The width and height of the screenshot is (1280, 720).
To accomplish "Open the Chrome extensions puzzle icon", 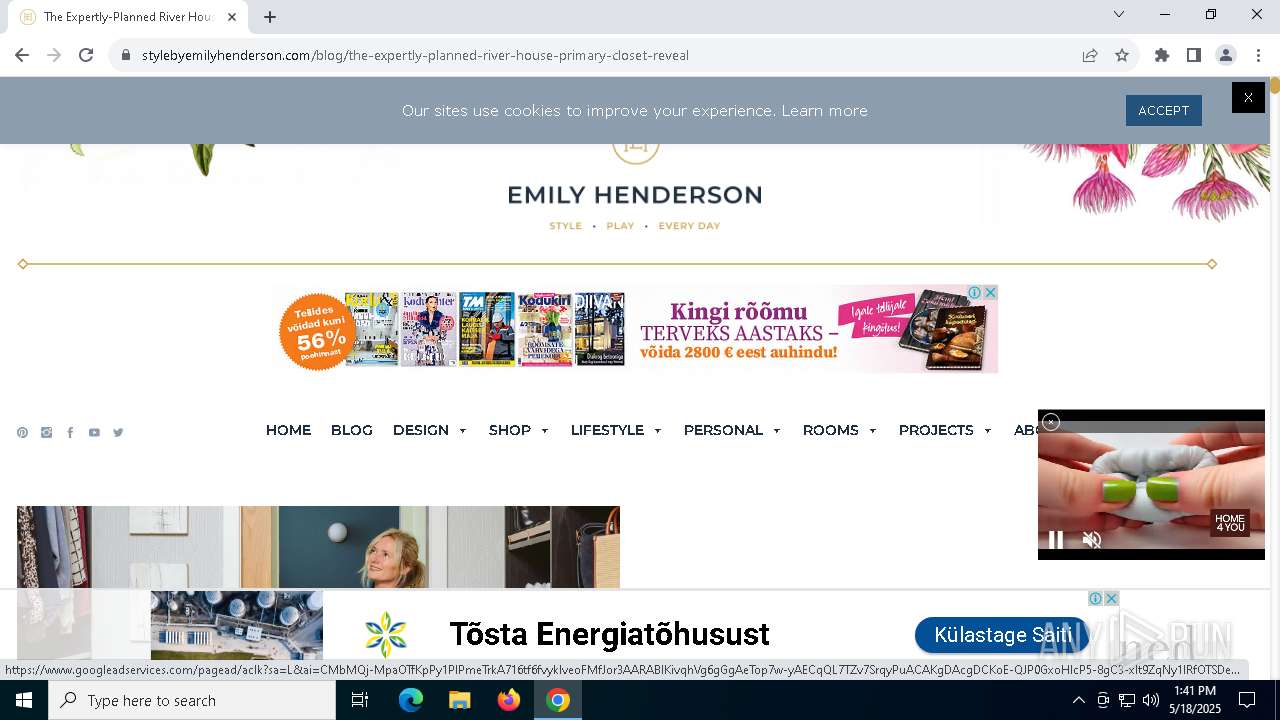I will pyautogui.click(x=1162, y=55).
